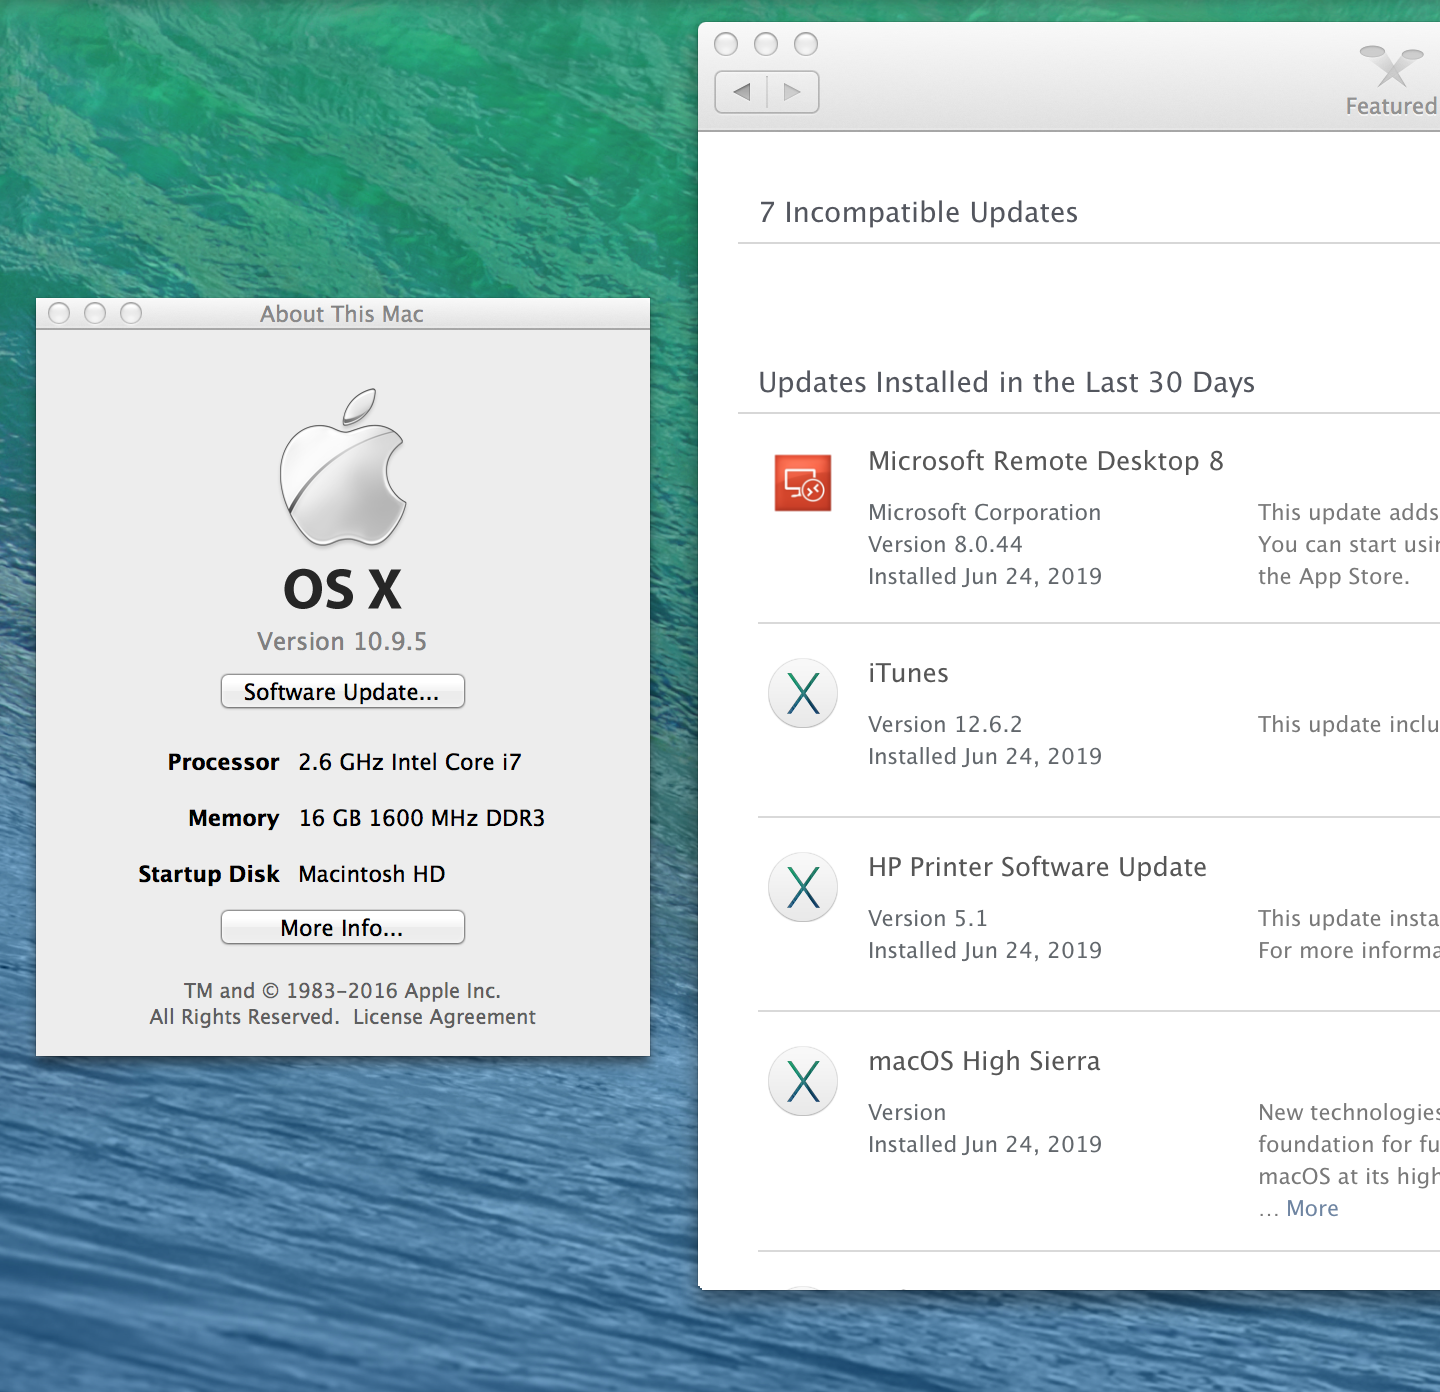The image size is (1440, 1392).
Task: Close the About This Mac window
Action: [x=59, y=313]
